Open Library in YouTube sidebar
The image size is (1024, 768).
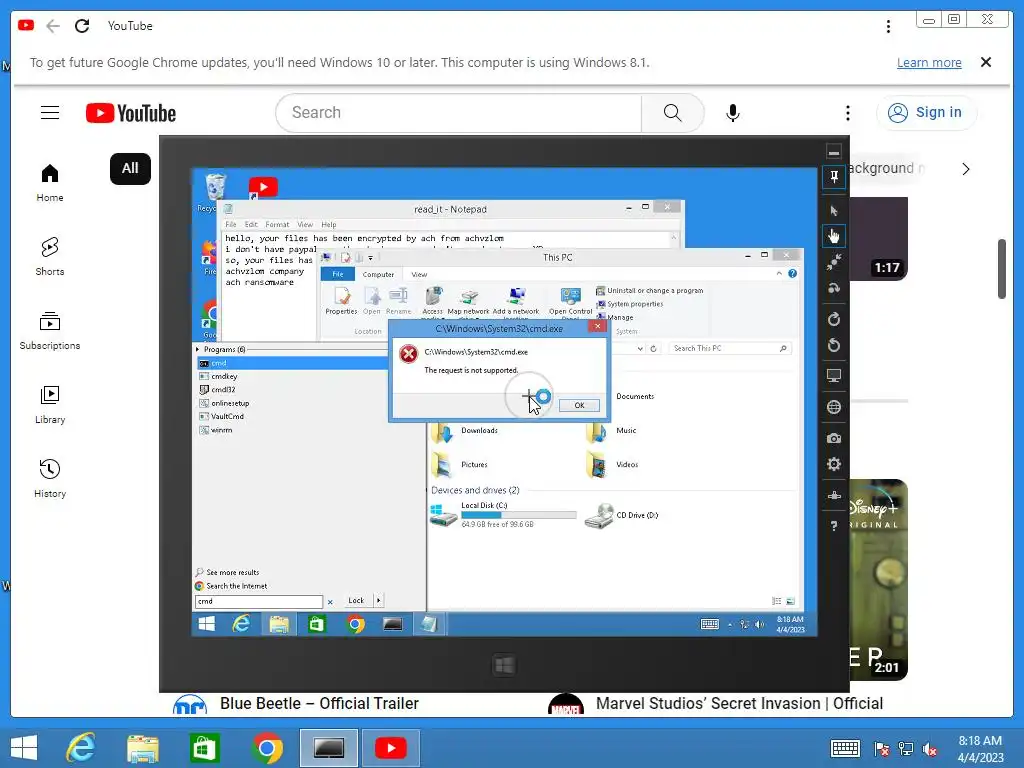[50, 405]
